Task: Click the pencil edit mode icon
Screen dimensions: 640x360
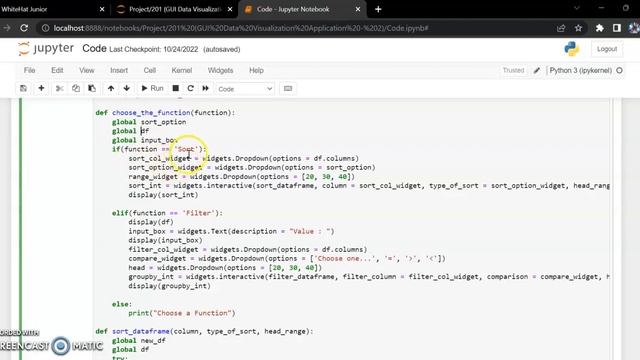Action: point(537,70)
